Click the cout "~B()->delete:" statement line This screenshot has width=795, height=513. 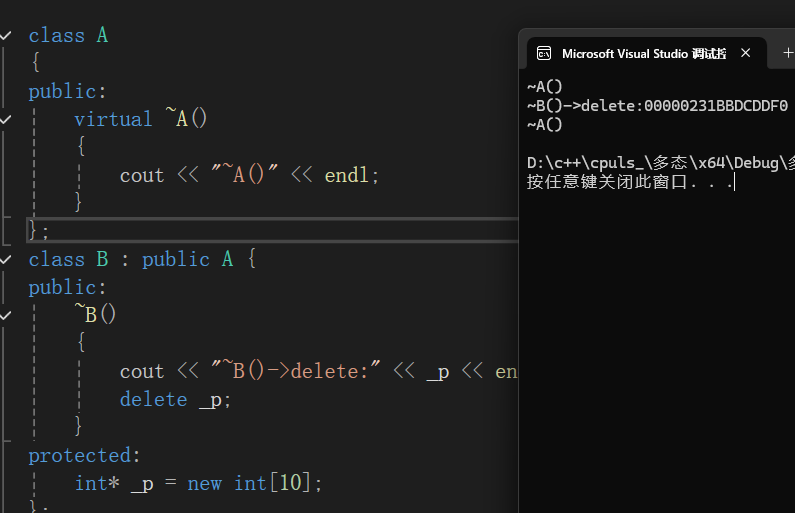pos(318,371)
